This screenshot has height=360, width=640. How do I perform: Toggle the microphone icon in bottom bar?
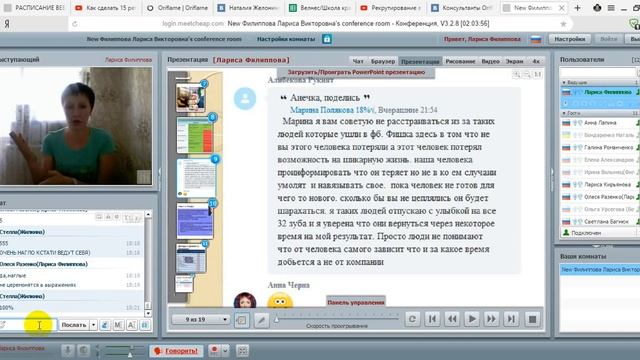pyautogui.click(x=68, y=351)
